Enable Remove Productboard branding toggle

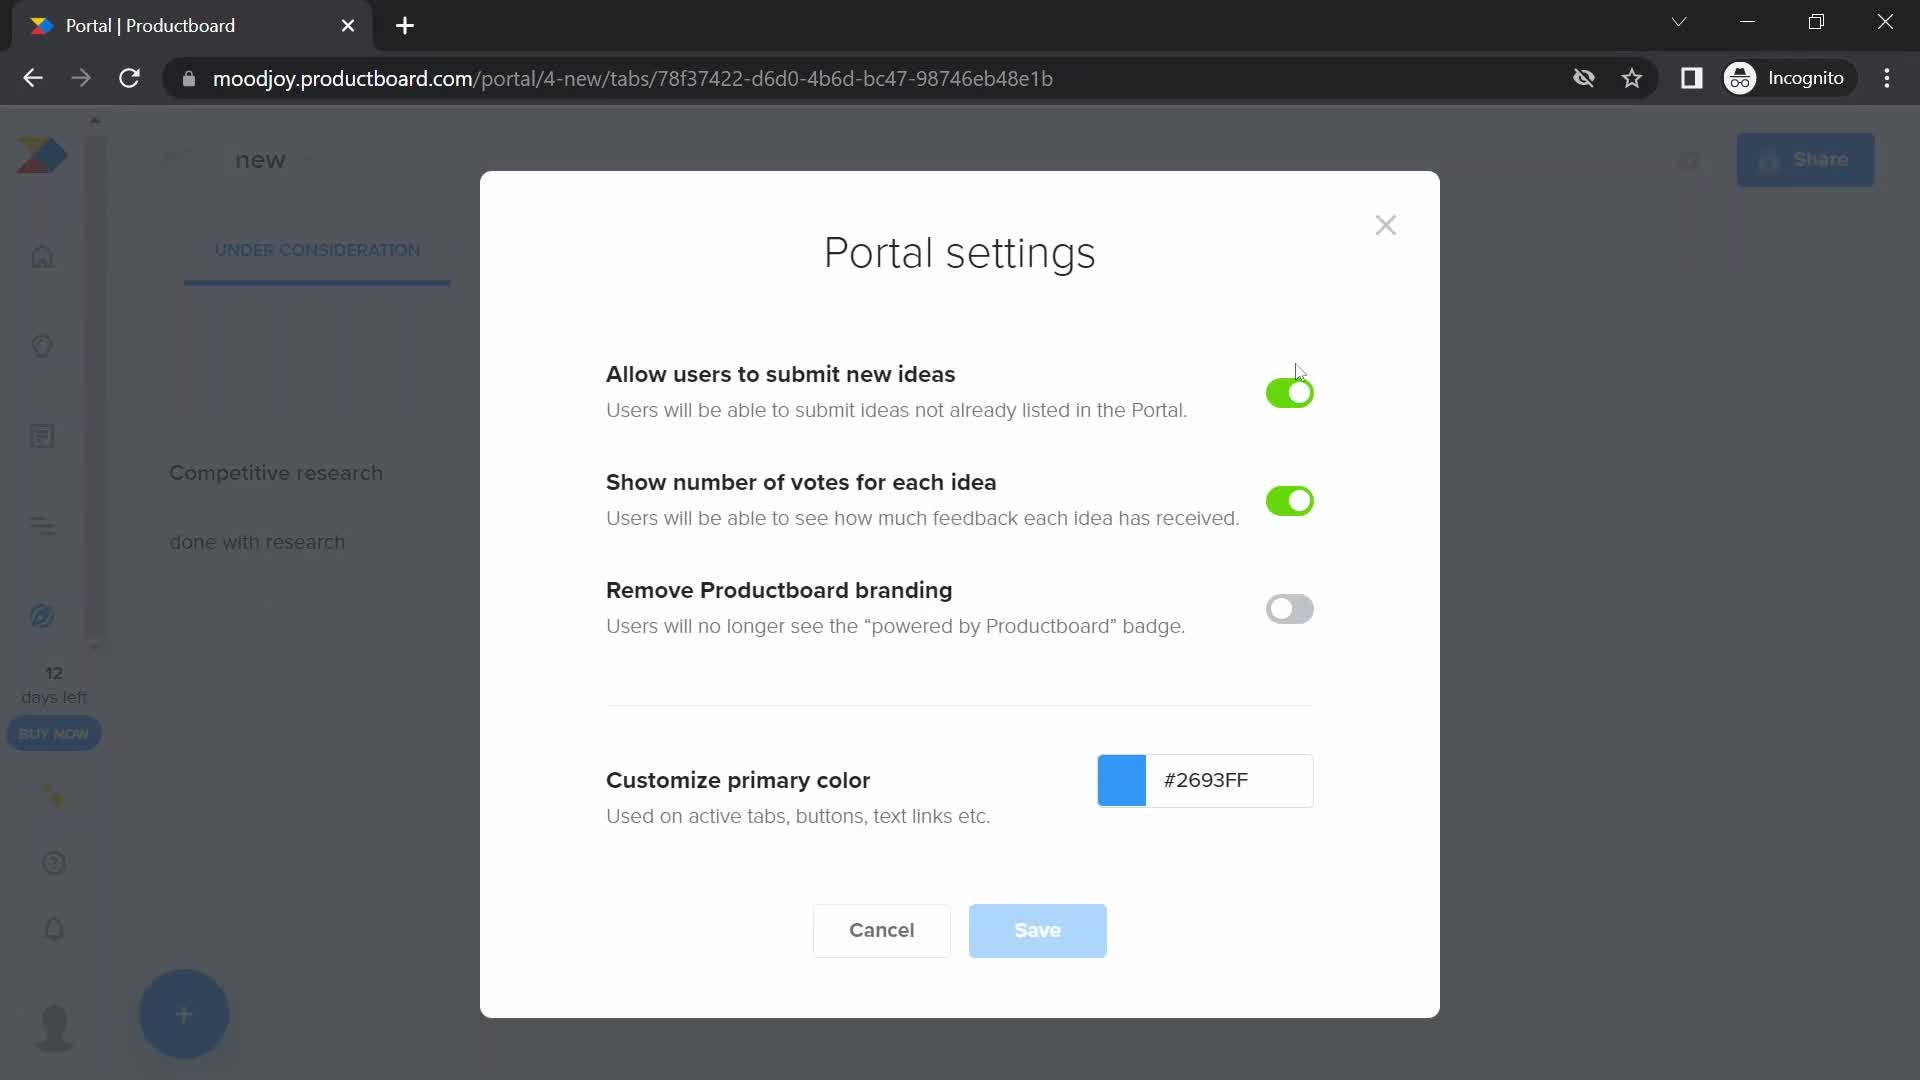[1289, 609]
